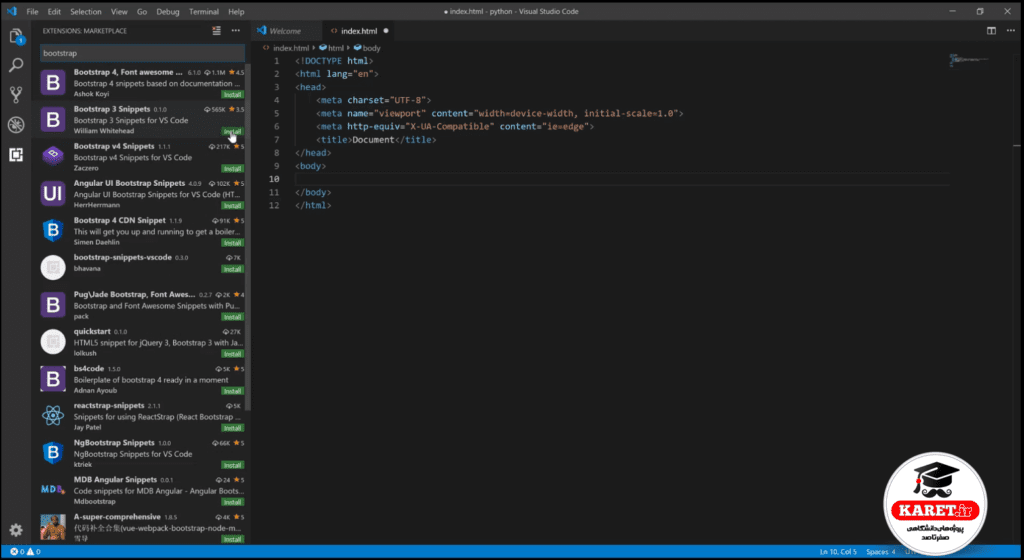Screen dimensions: 1024x560
Task: Open the Explorer view in activity bar
Action: click(16, 36)
